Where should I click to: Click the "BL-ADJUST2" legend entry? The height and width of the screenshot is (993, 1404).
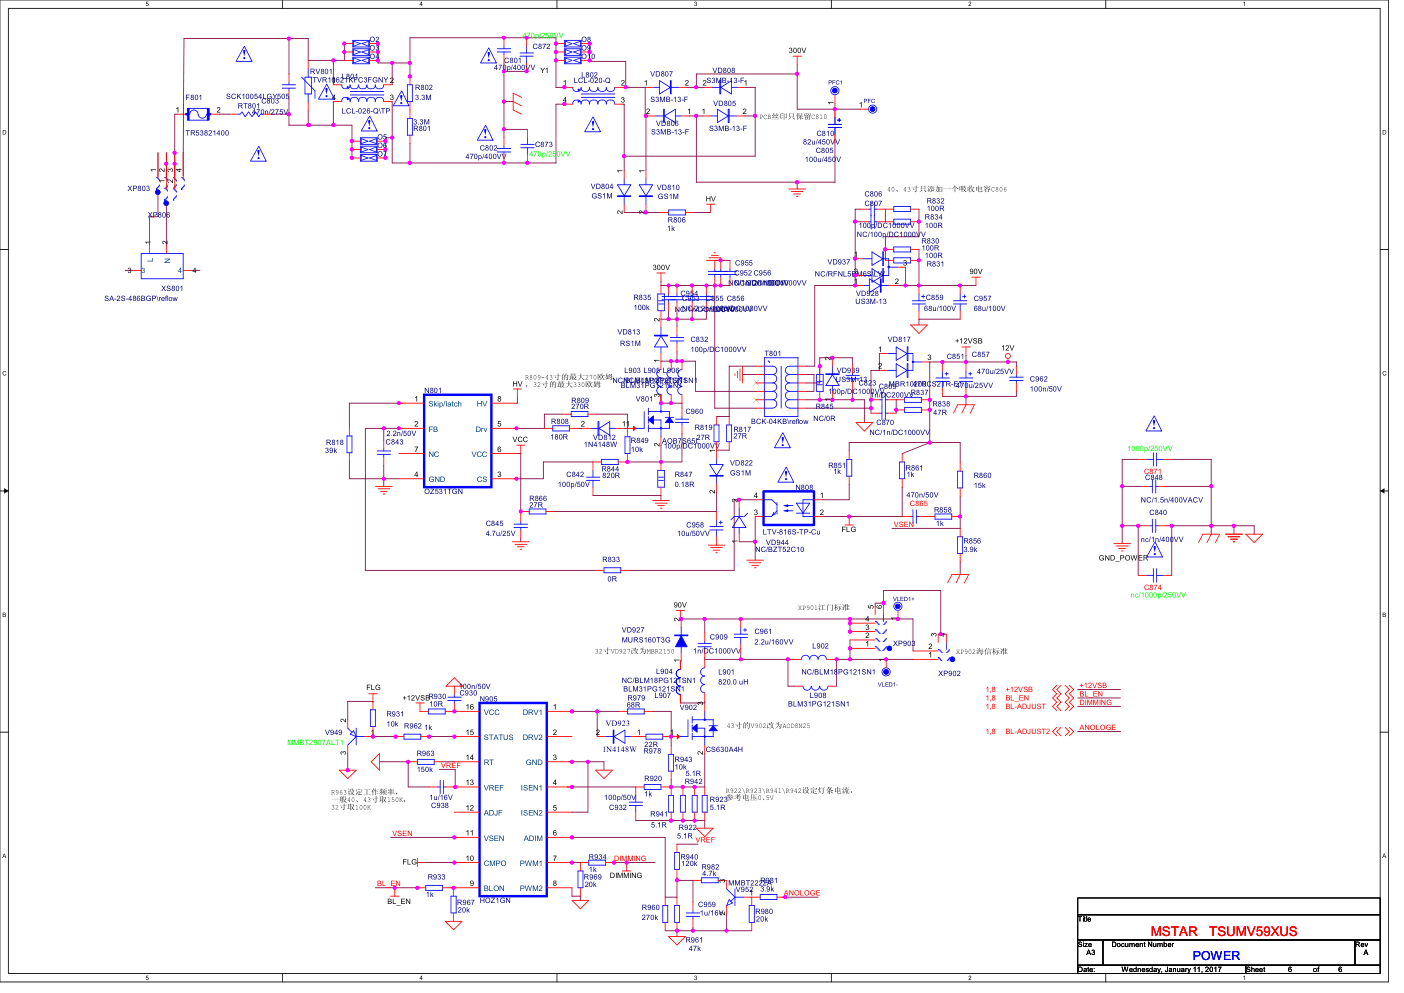coord(1028,732)
